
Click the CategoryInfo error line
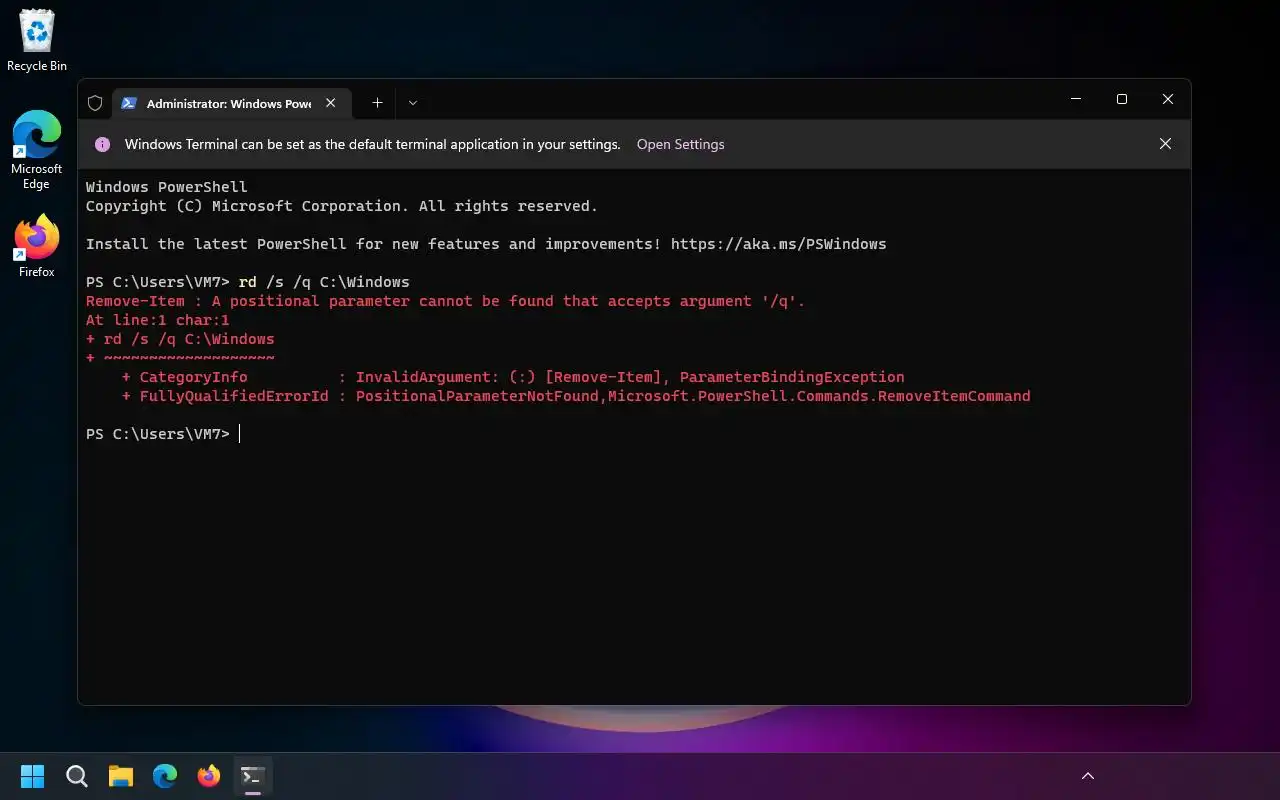tap(513, 377)
